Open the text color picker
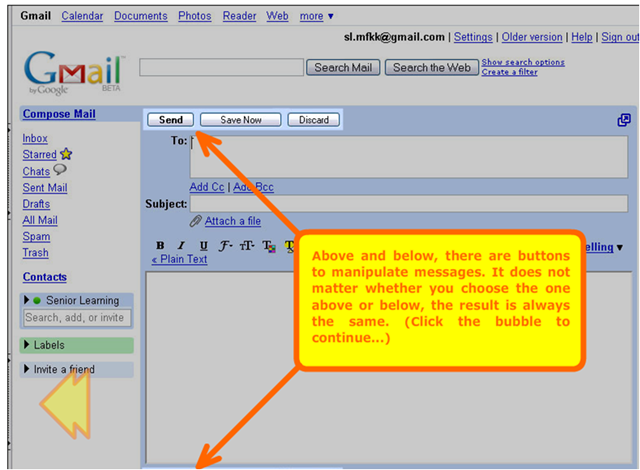This screenshot has height=470, width=640. click(269, 246)
